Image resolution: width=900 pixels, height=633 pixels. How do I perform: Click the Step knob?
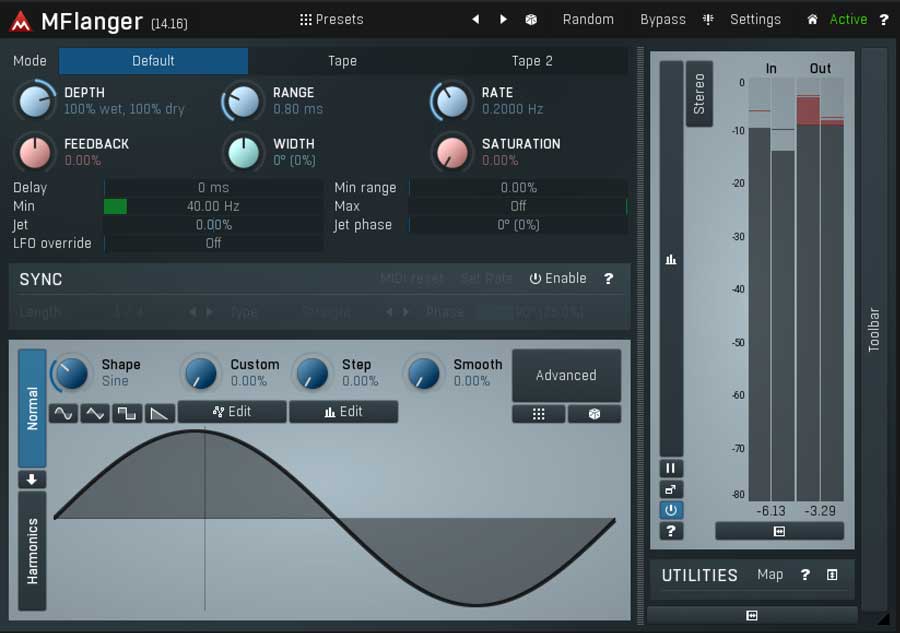pyautogui.click(x=312, y=374)
